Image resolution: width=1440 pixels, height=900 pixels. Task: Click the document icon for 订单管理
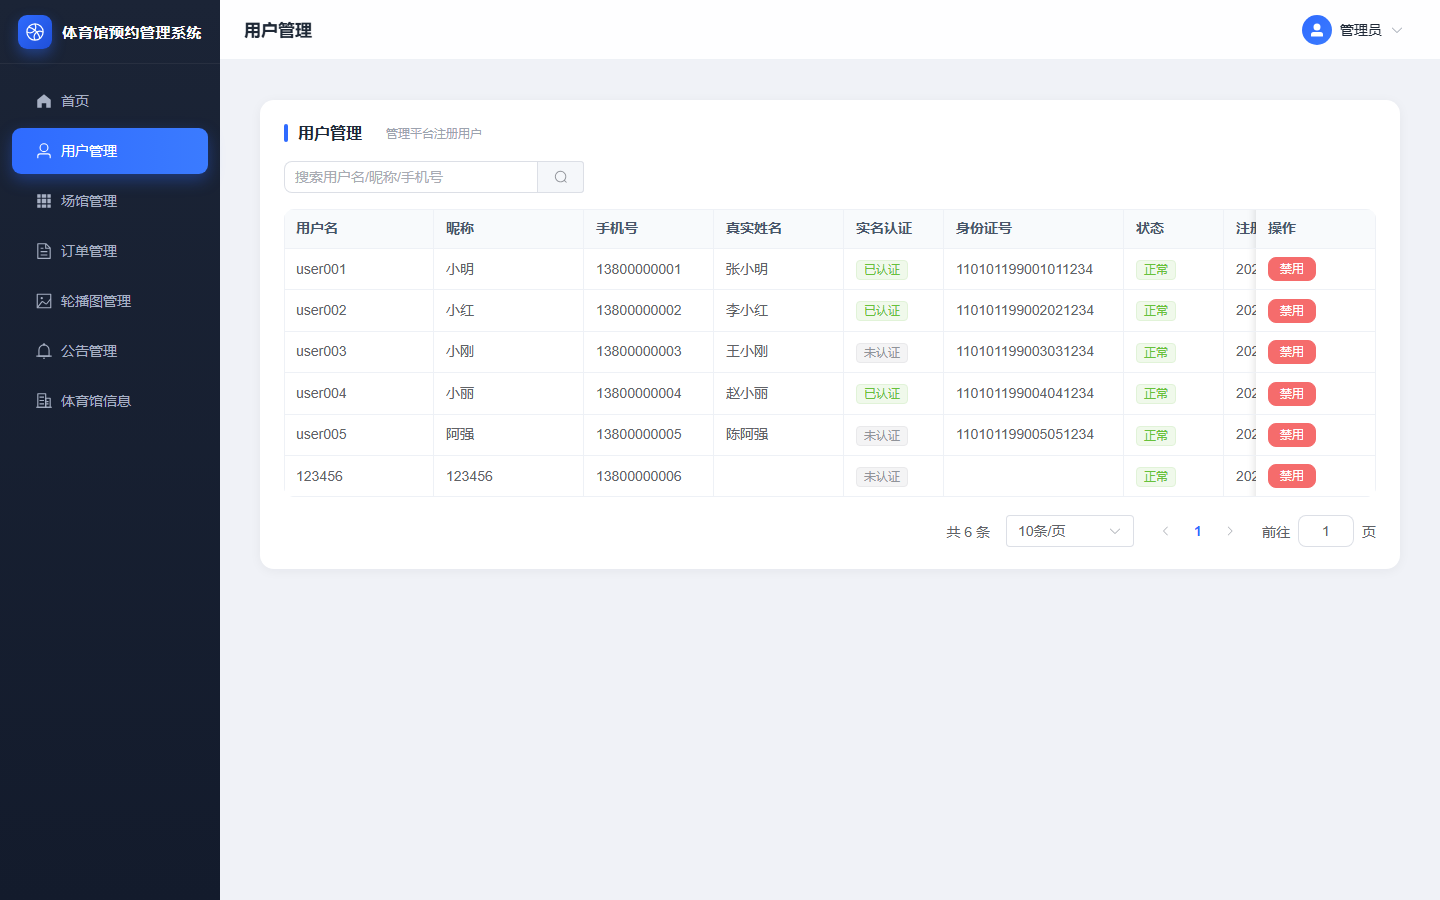[44, 251]
